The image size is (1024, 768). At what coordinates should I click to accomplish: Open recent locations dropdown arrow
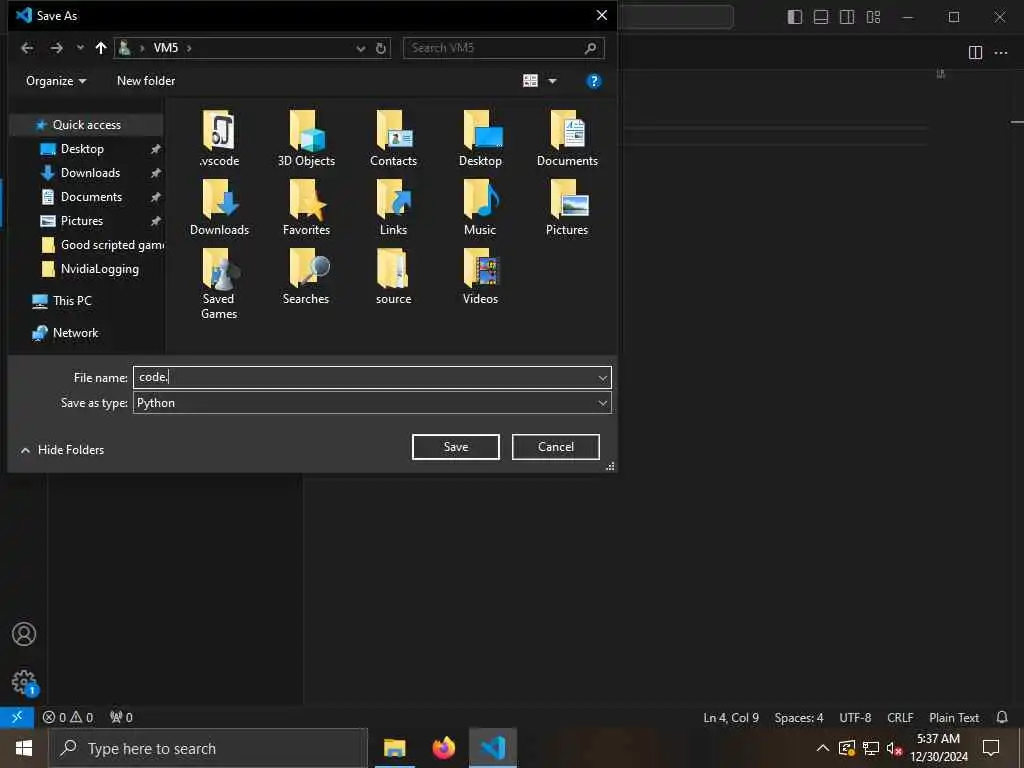(80, 48)
